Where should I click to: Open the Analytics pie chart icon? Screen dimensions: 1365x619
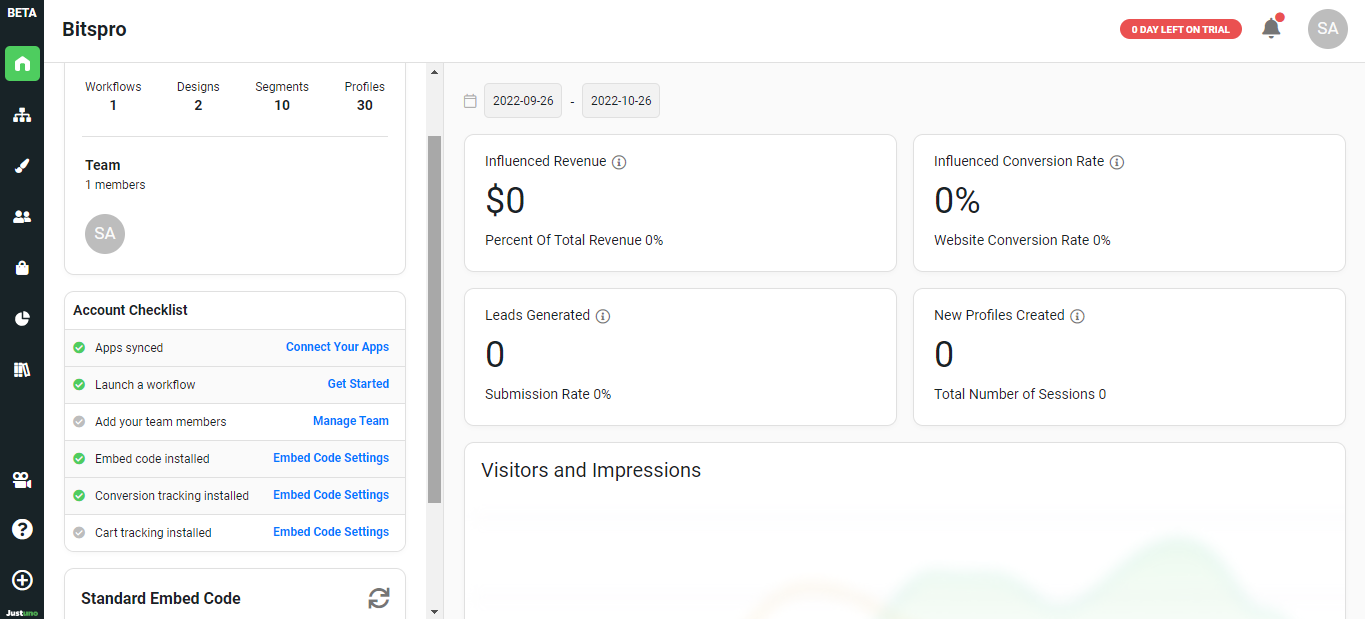[22, 319]
